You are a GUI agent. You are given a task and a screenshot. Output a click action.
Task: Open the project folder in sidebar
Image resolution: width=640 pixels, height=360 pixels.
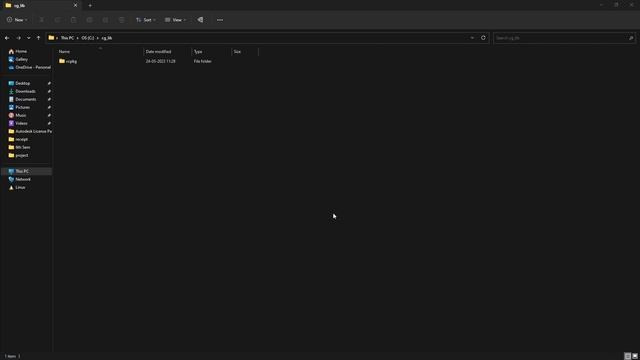pos(22,156)
